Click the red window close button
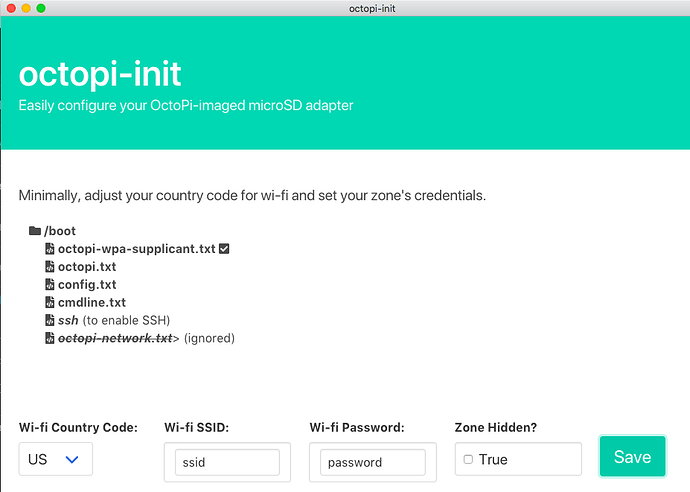690x492 pixels. 11,8
